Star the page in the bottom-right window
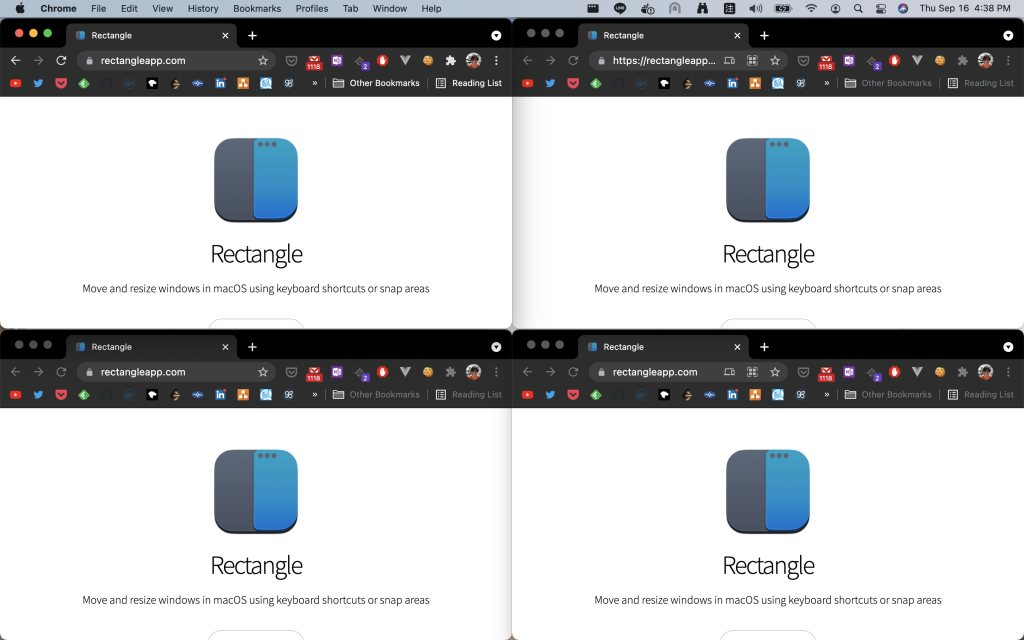Viewport: 1024px width, 640px height. coord(775,372)
